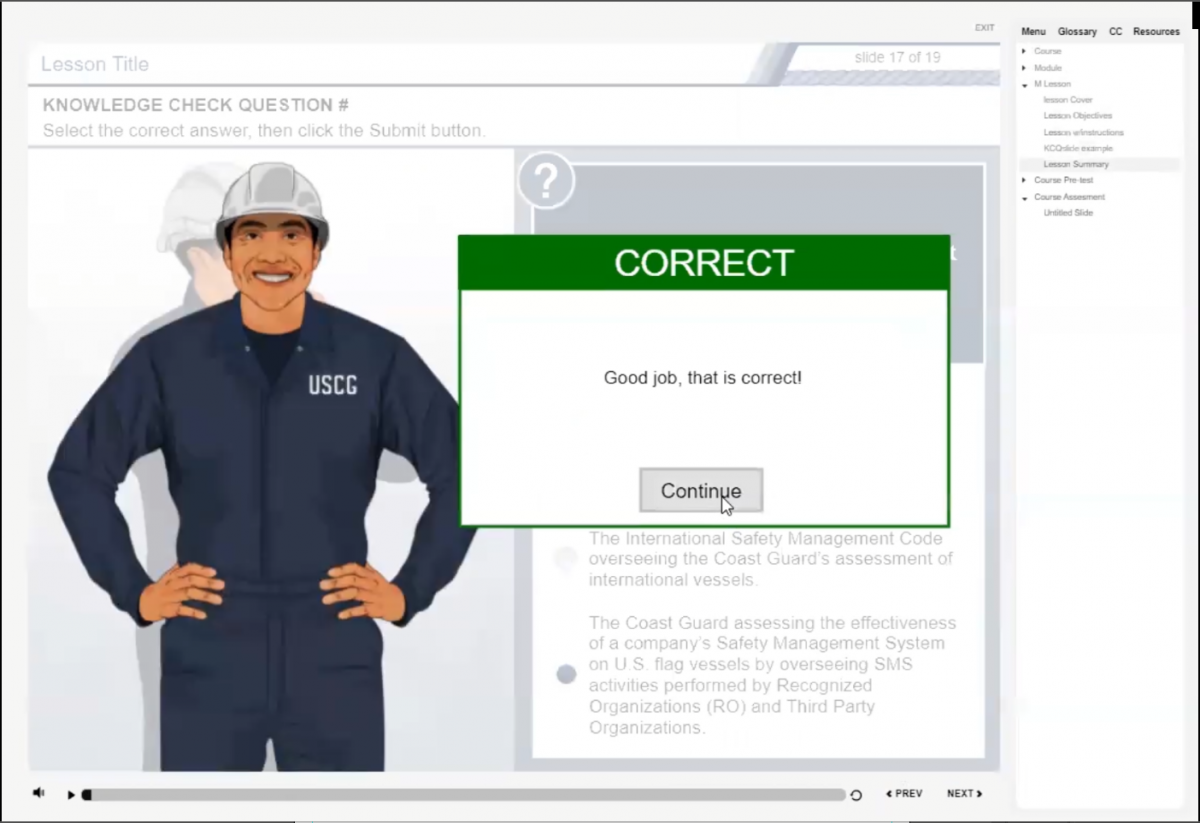Screen dimensions: 1200x823
Task: Click the replay circular arrow icon
Action: point(856,795)
